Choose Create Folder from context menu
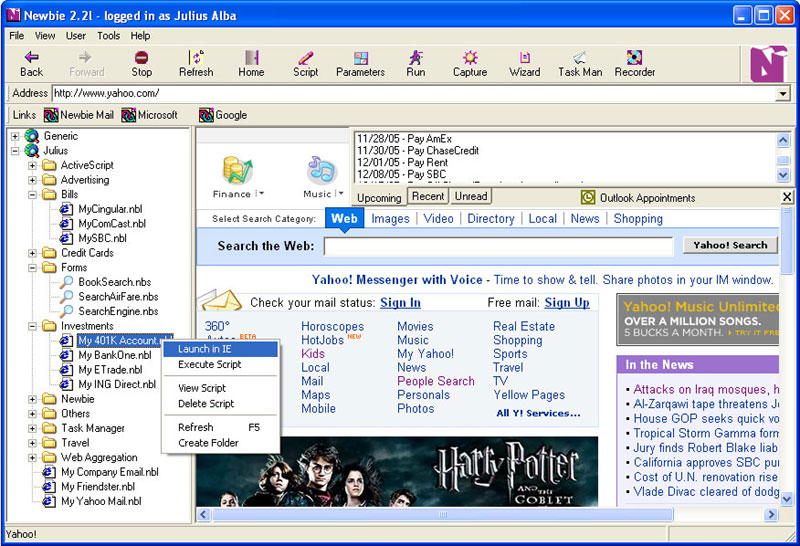This screenshot has height=546, width=800. [x=220, y=443]
